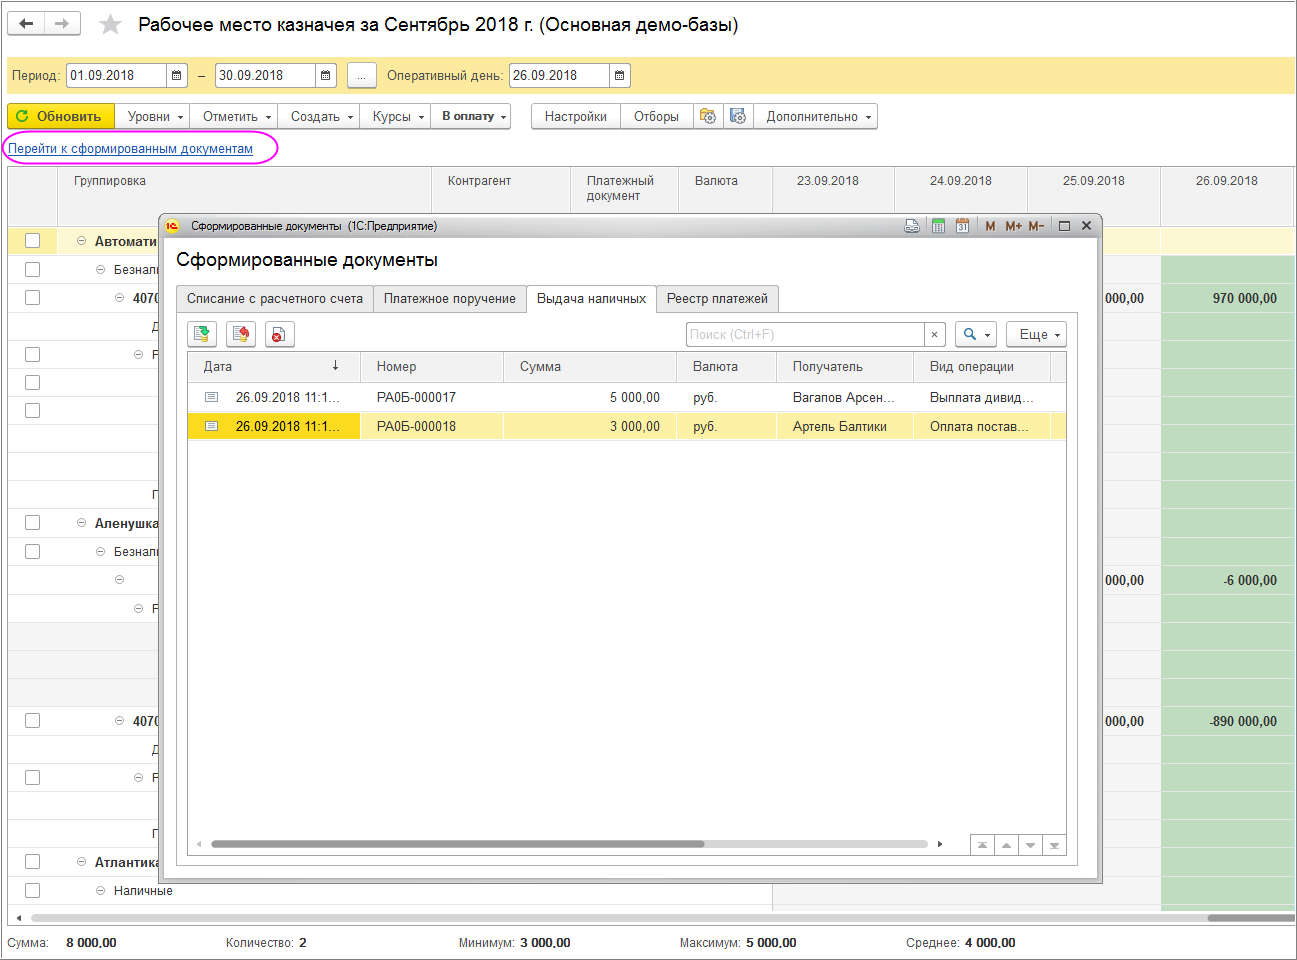Open Отборы
Viewport: 1297px width, 960px height.
[656, 116]
